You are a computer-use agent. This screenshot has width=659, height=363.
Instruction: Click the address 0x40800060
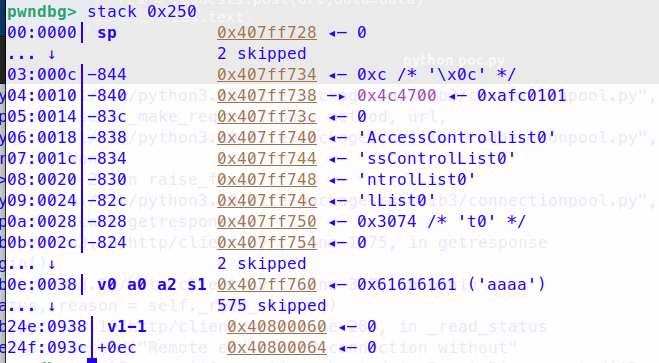click(277, 327)
